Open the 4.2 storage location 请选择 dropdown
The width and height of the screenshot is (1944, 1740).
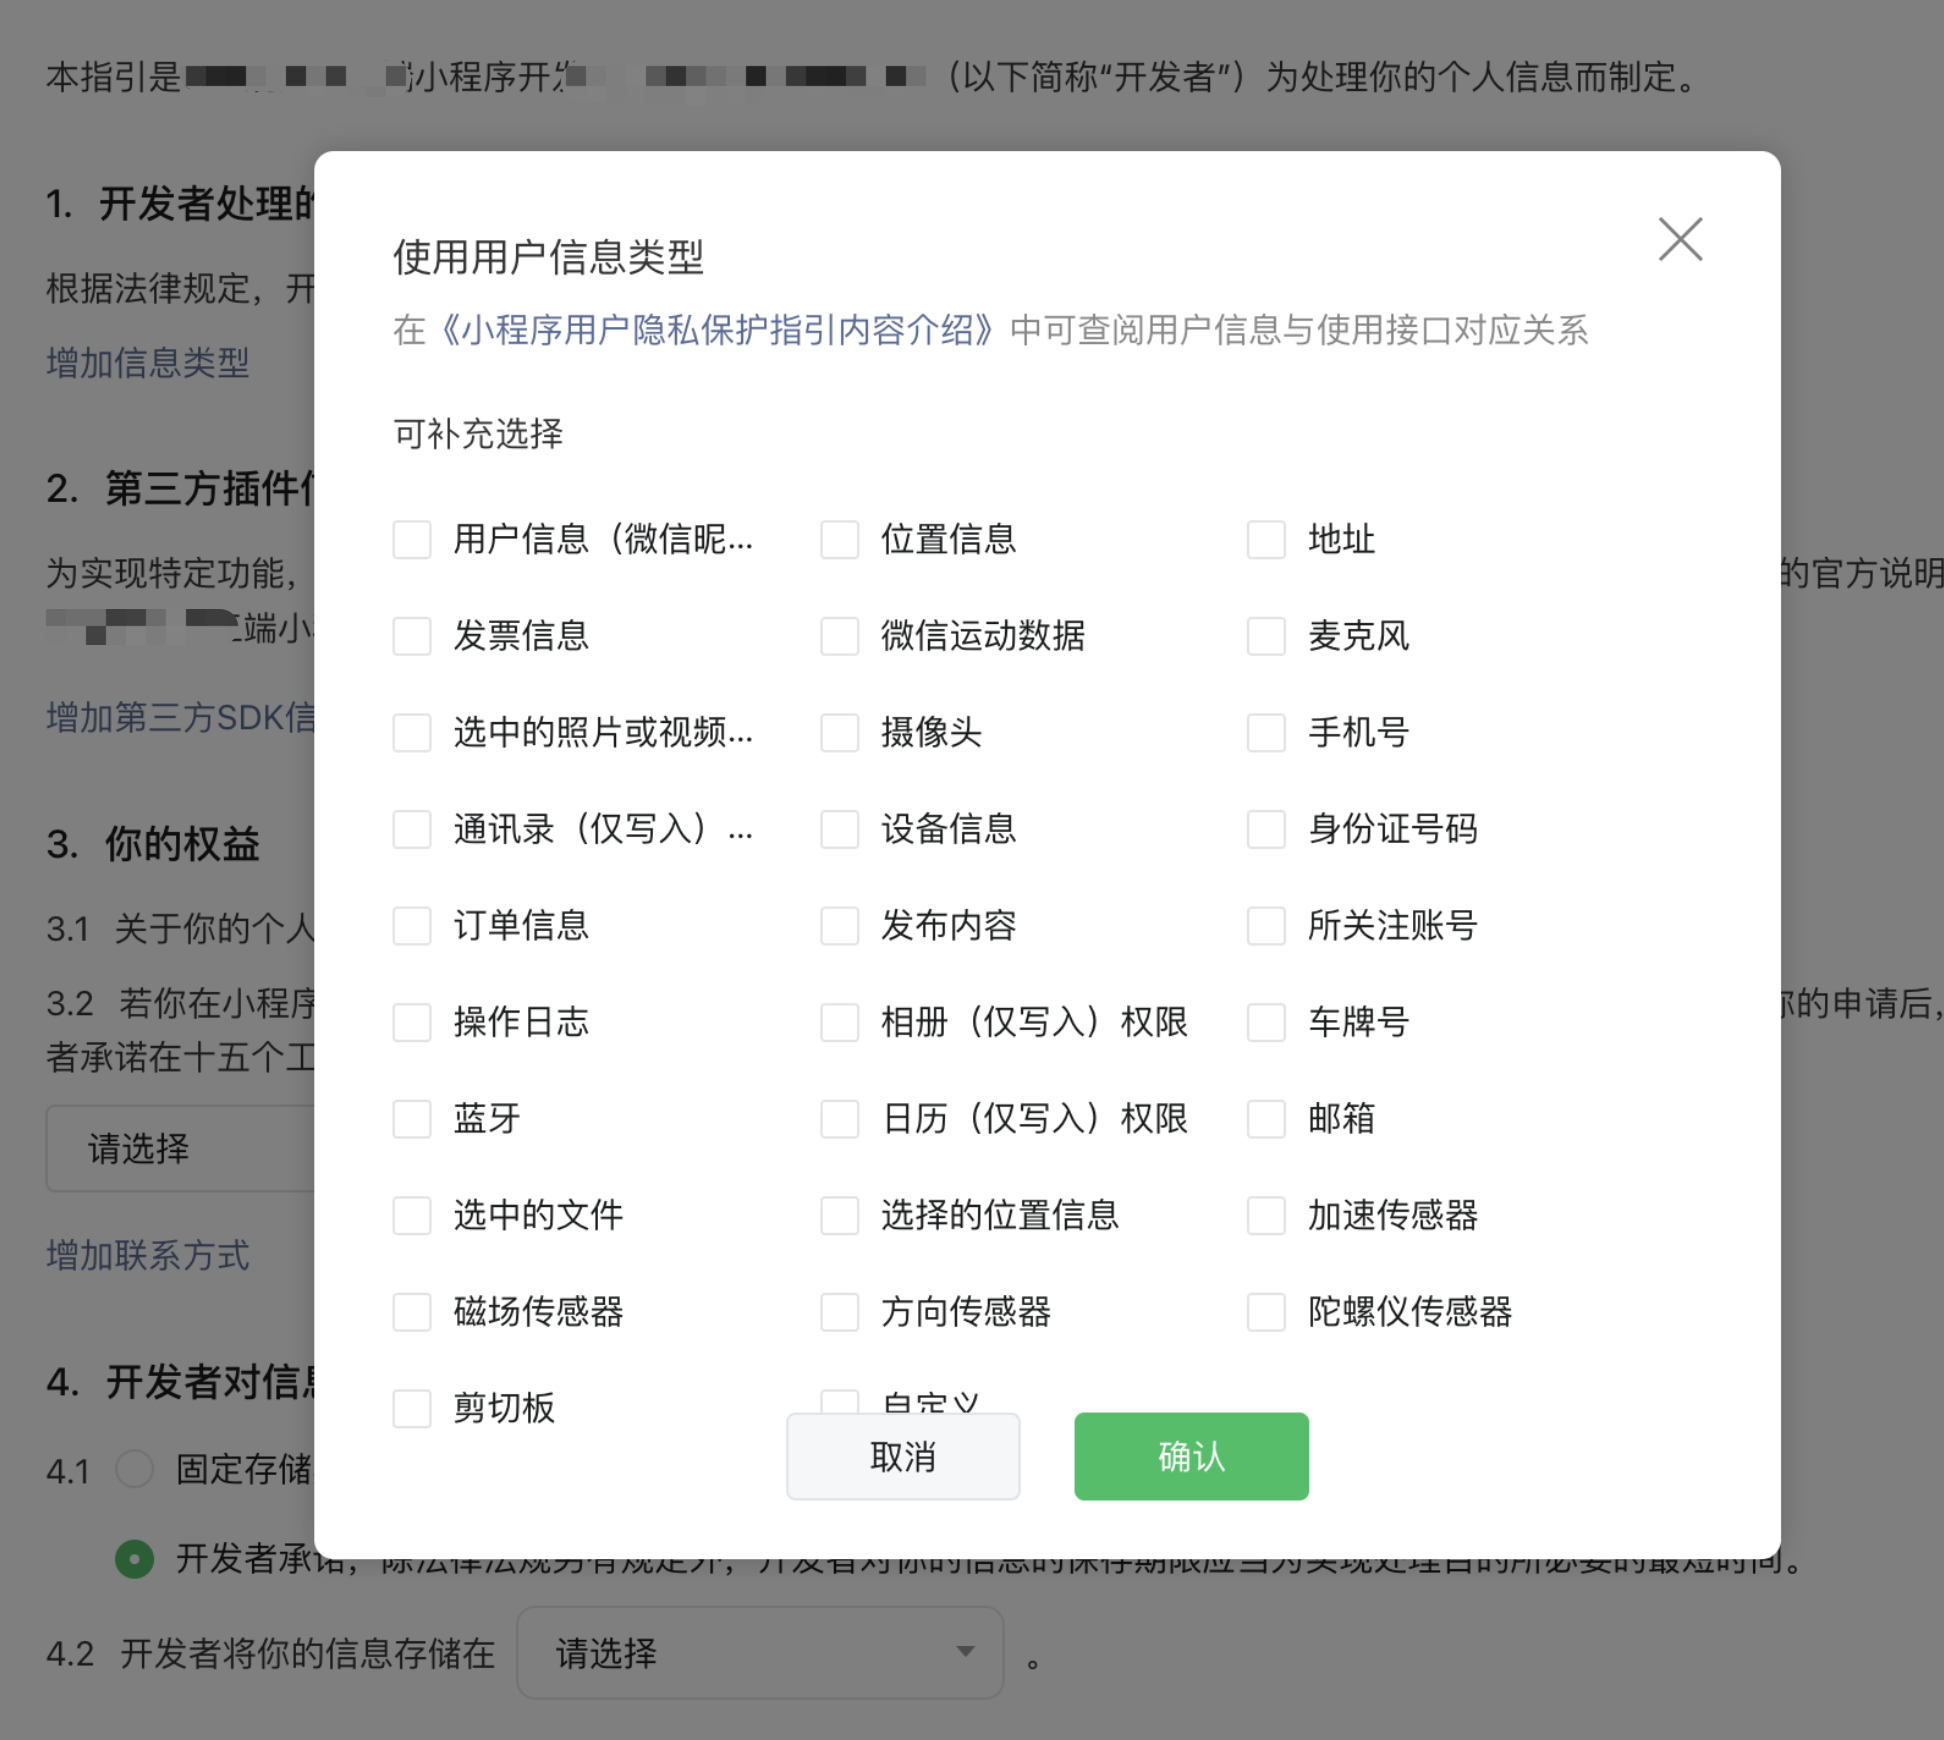[760, 1652]
